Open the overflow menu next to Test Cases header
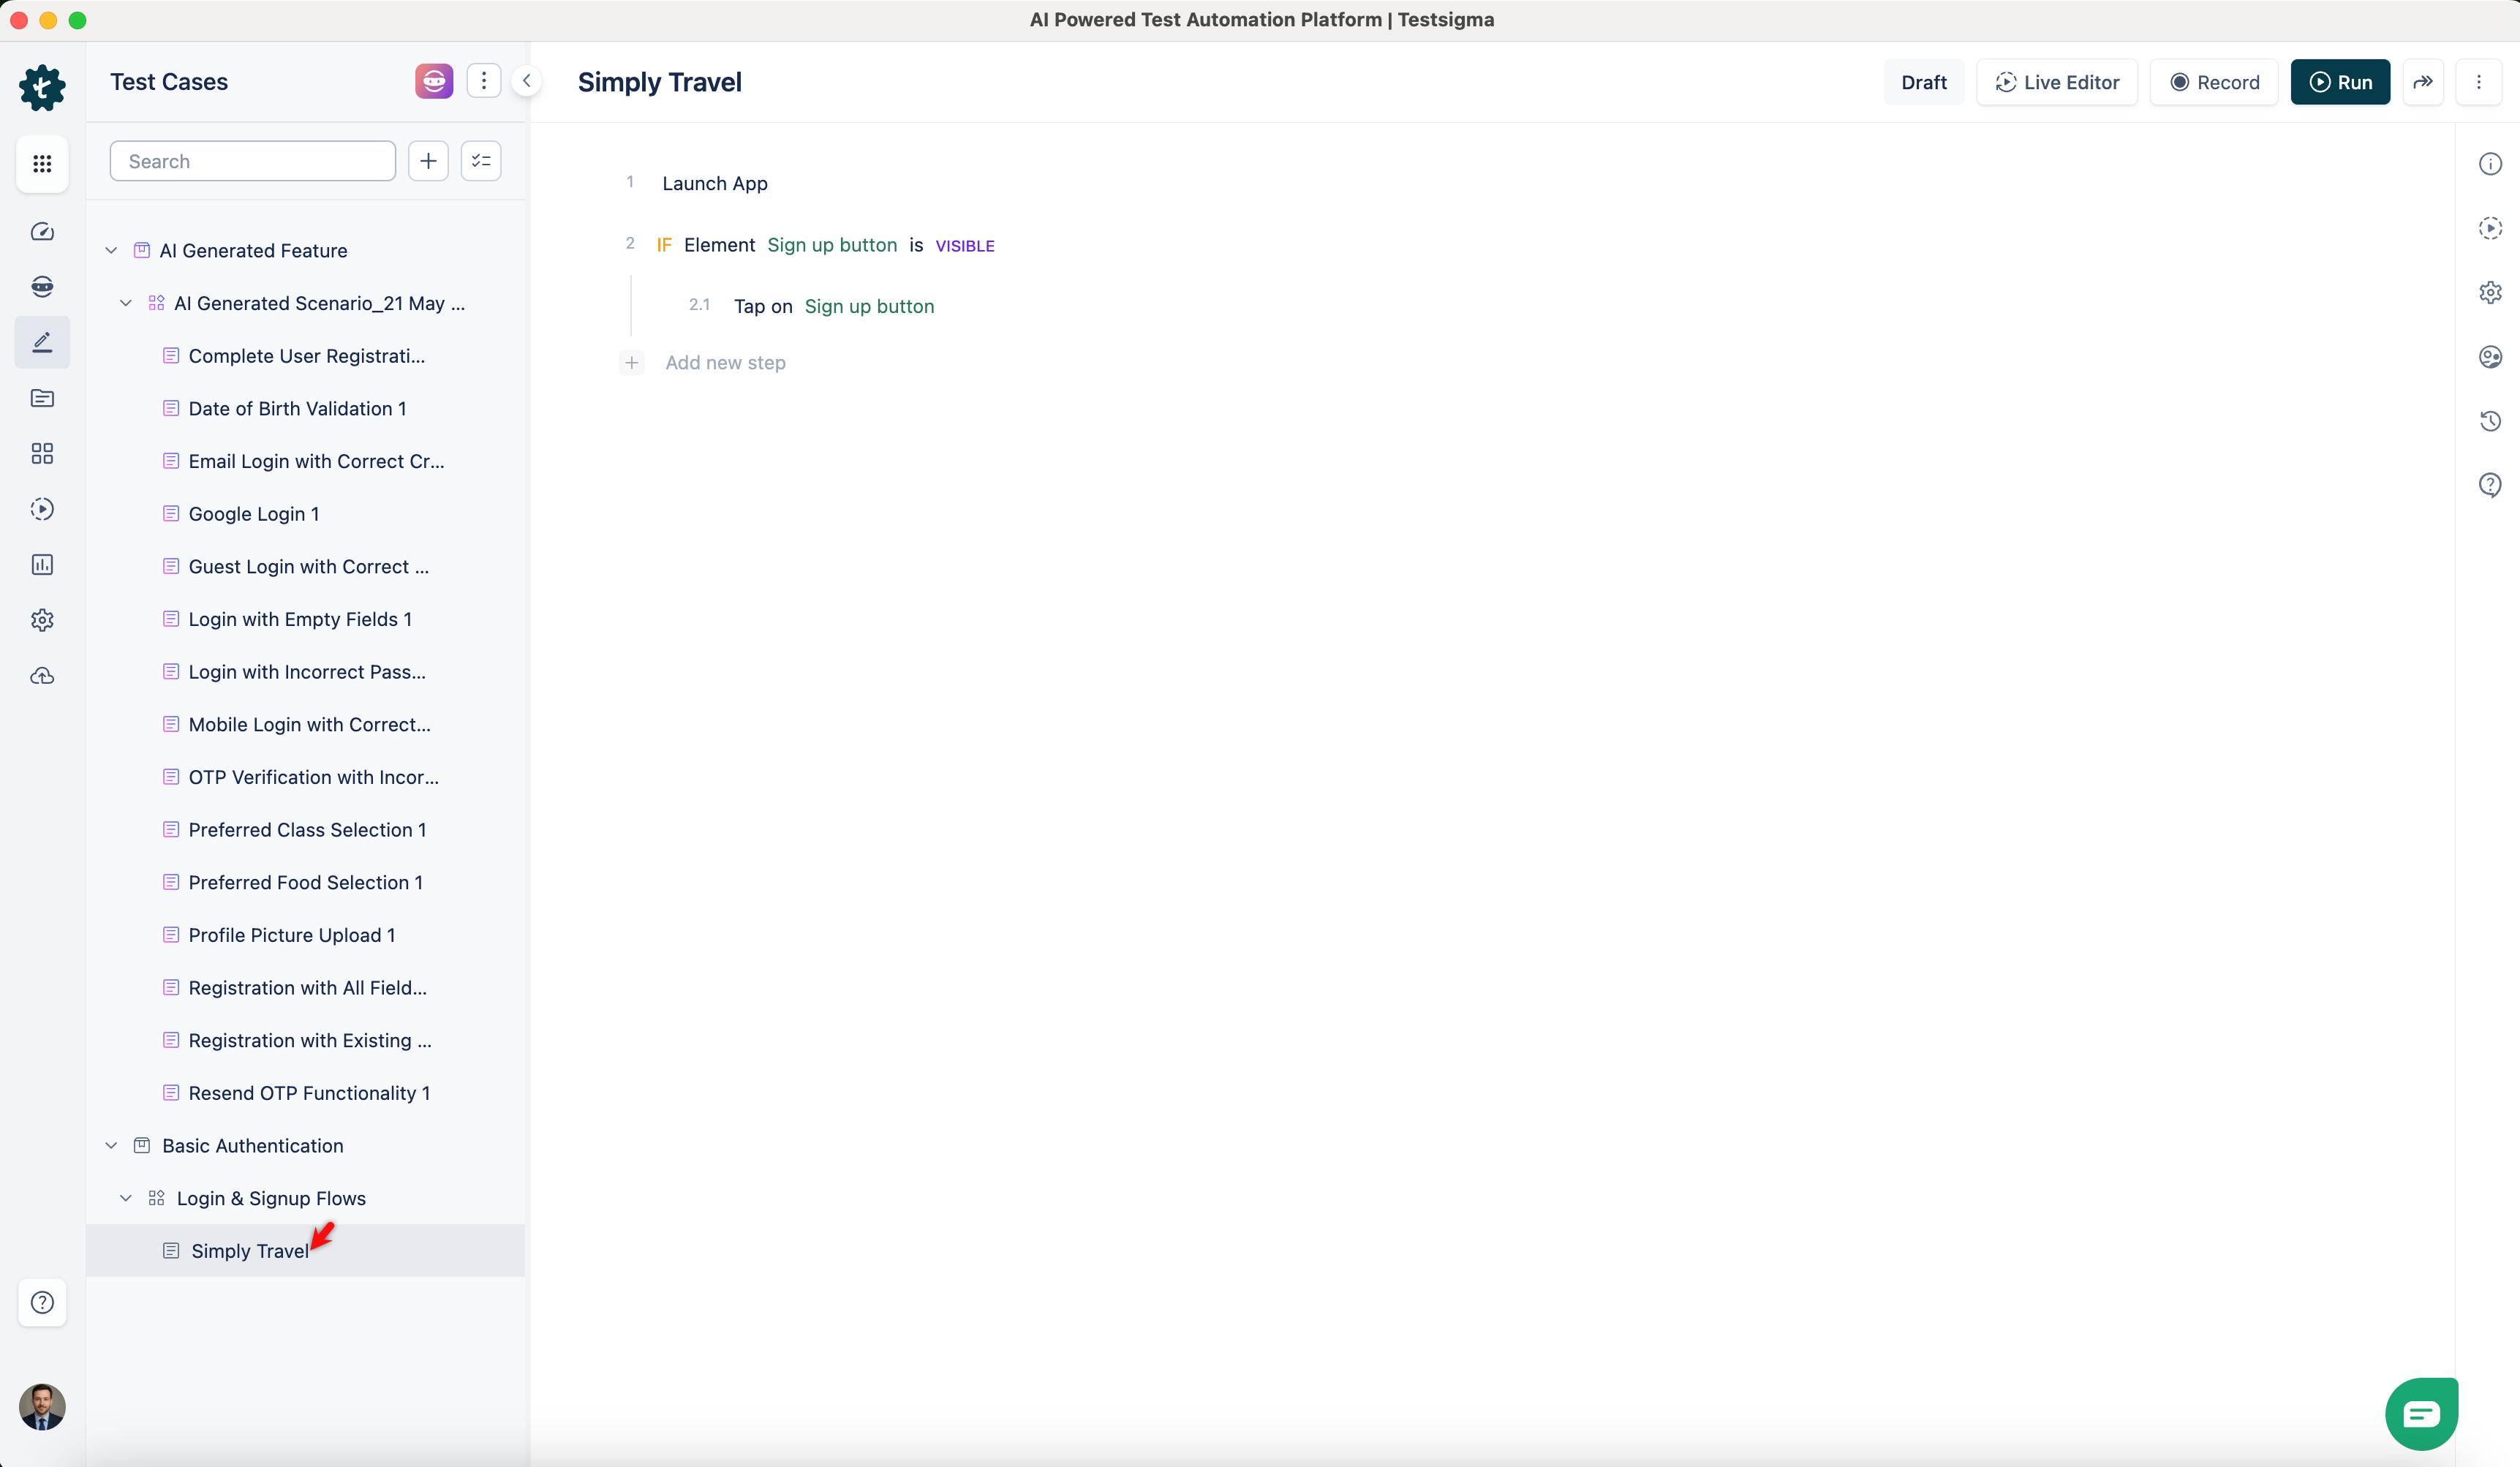This screenshot has height=1467, width=2520. [484, 80]
